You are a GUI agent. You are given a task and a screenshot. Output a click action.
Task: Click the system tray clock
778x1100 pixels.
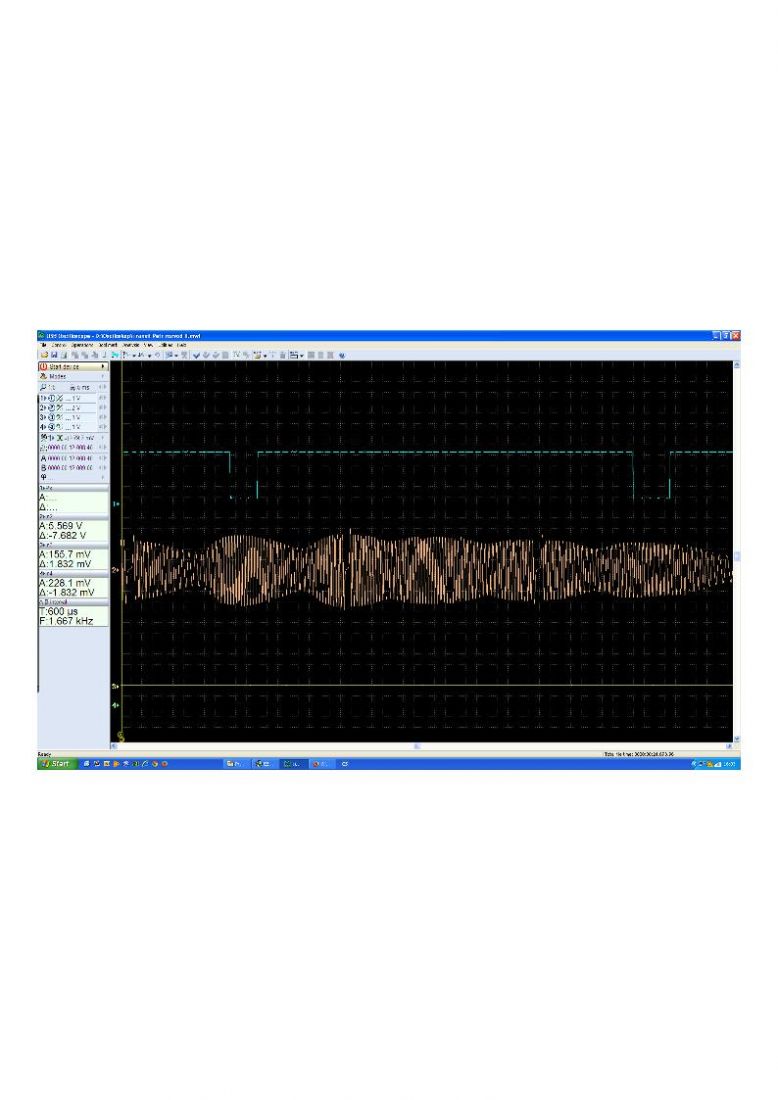[730, 764]
